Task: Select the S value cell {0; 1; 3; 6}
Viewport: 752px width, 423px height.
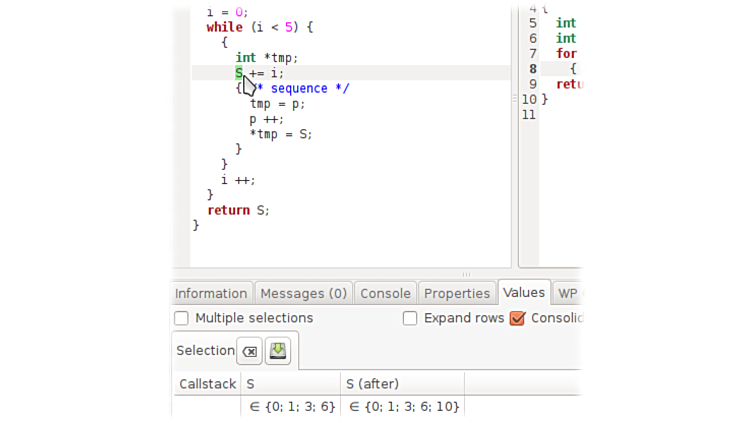Action: point(290,407)
